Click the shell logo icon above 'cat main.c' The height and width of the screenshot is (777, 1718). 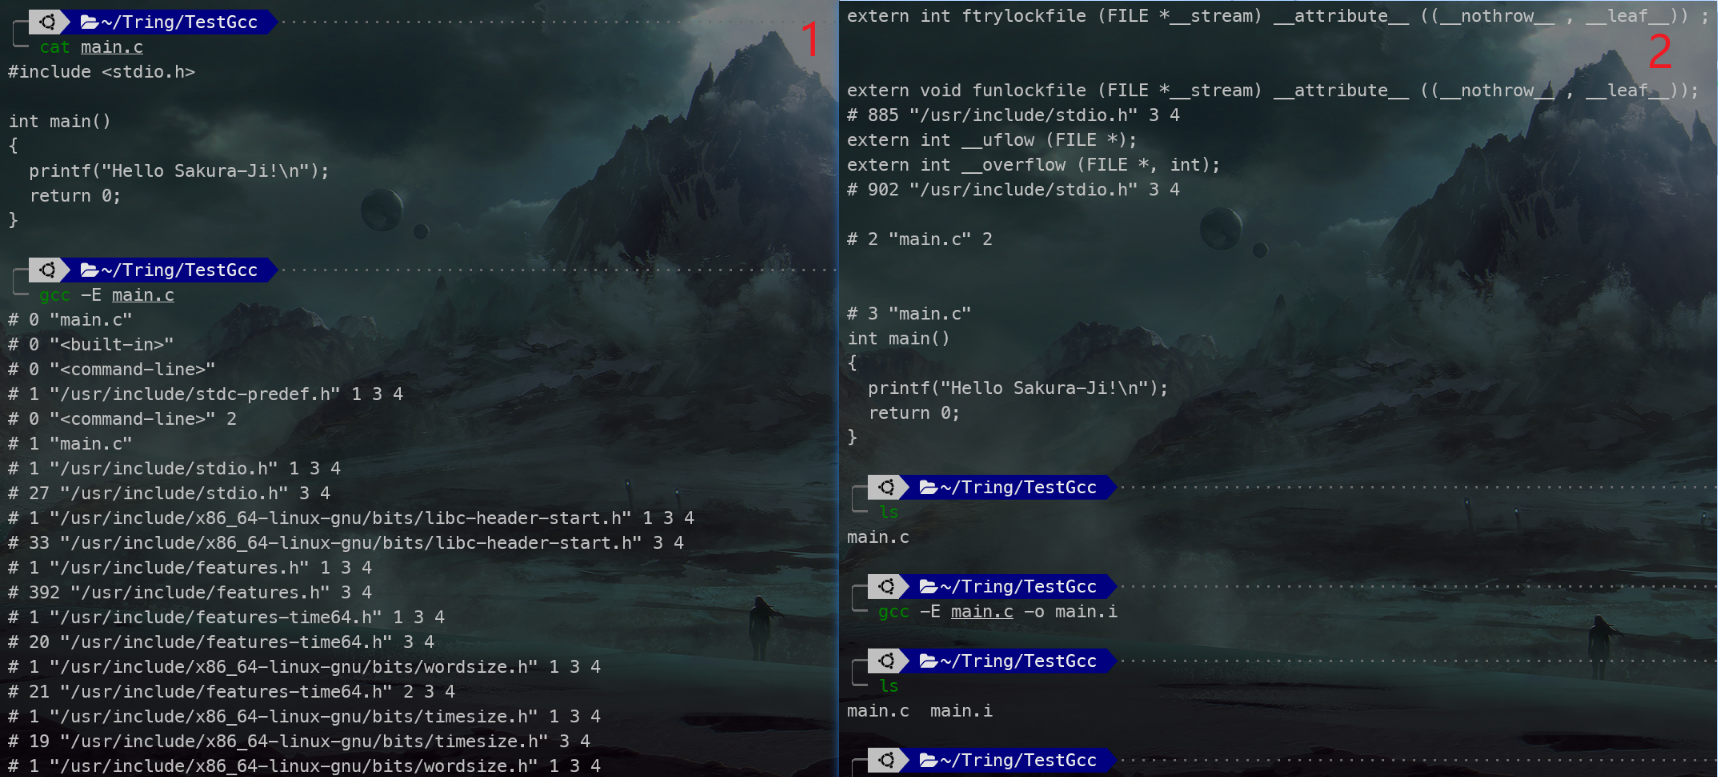[47, 21]
